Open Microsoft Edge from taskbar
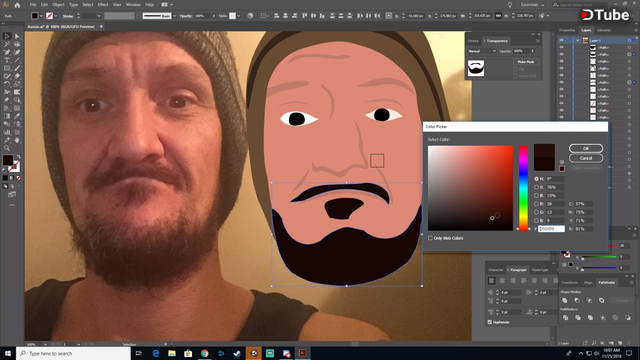This screenshot has width=640, height=360. (156, 353)
